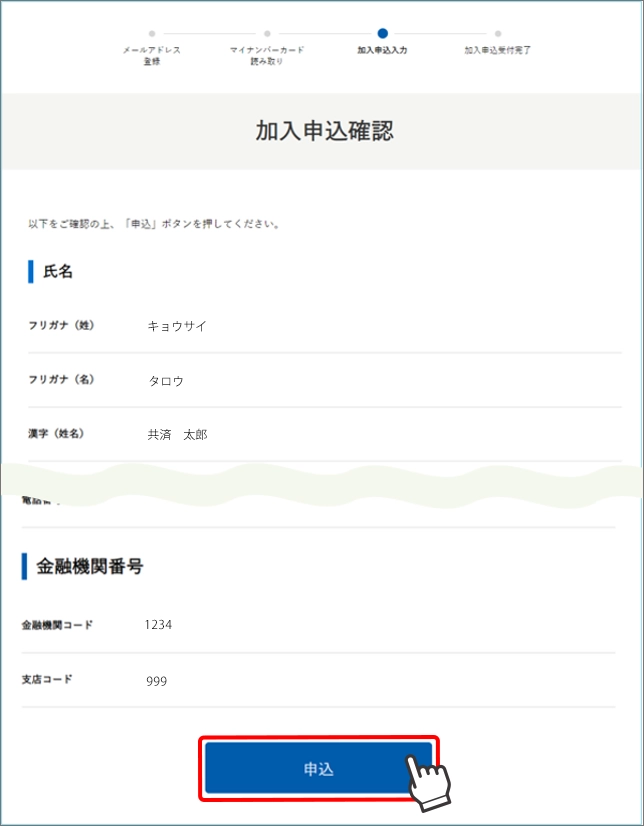Click the blue bar beside 氏名 heading
The image size is (644, 826).
click(x=31, y=271)
